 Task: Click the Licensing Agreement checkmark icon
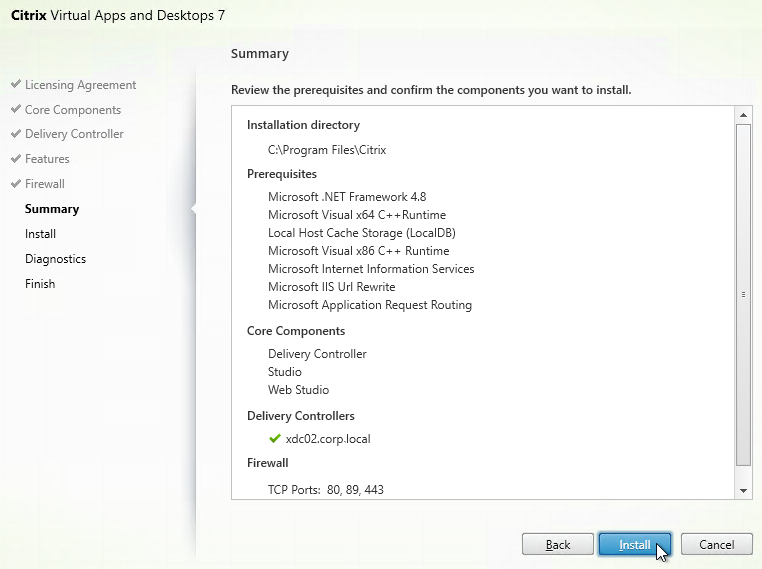pos(16,84)
